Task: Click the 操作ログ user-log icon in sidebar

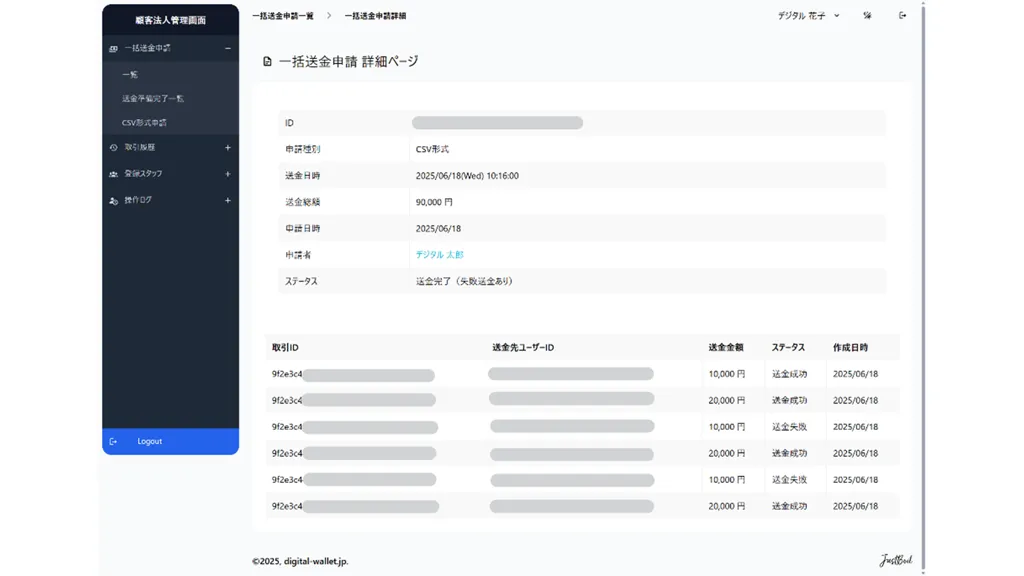Action: point(114,200)
